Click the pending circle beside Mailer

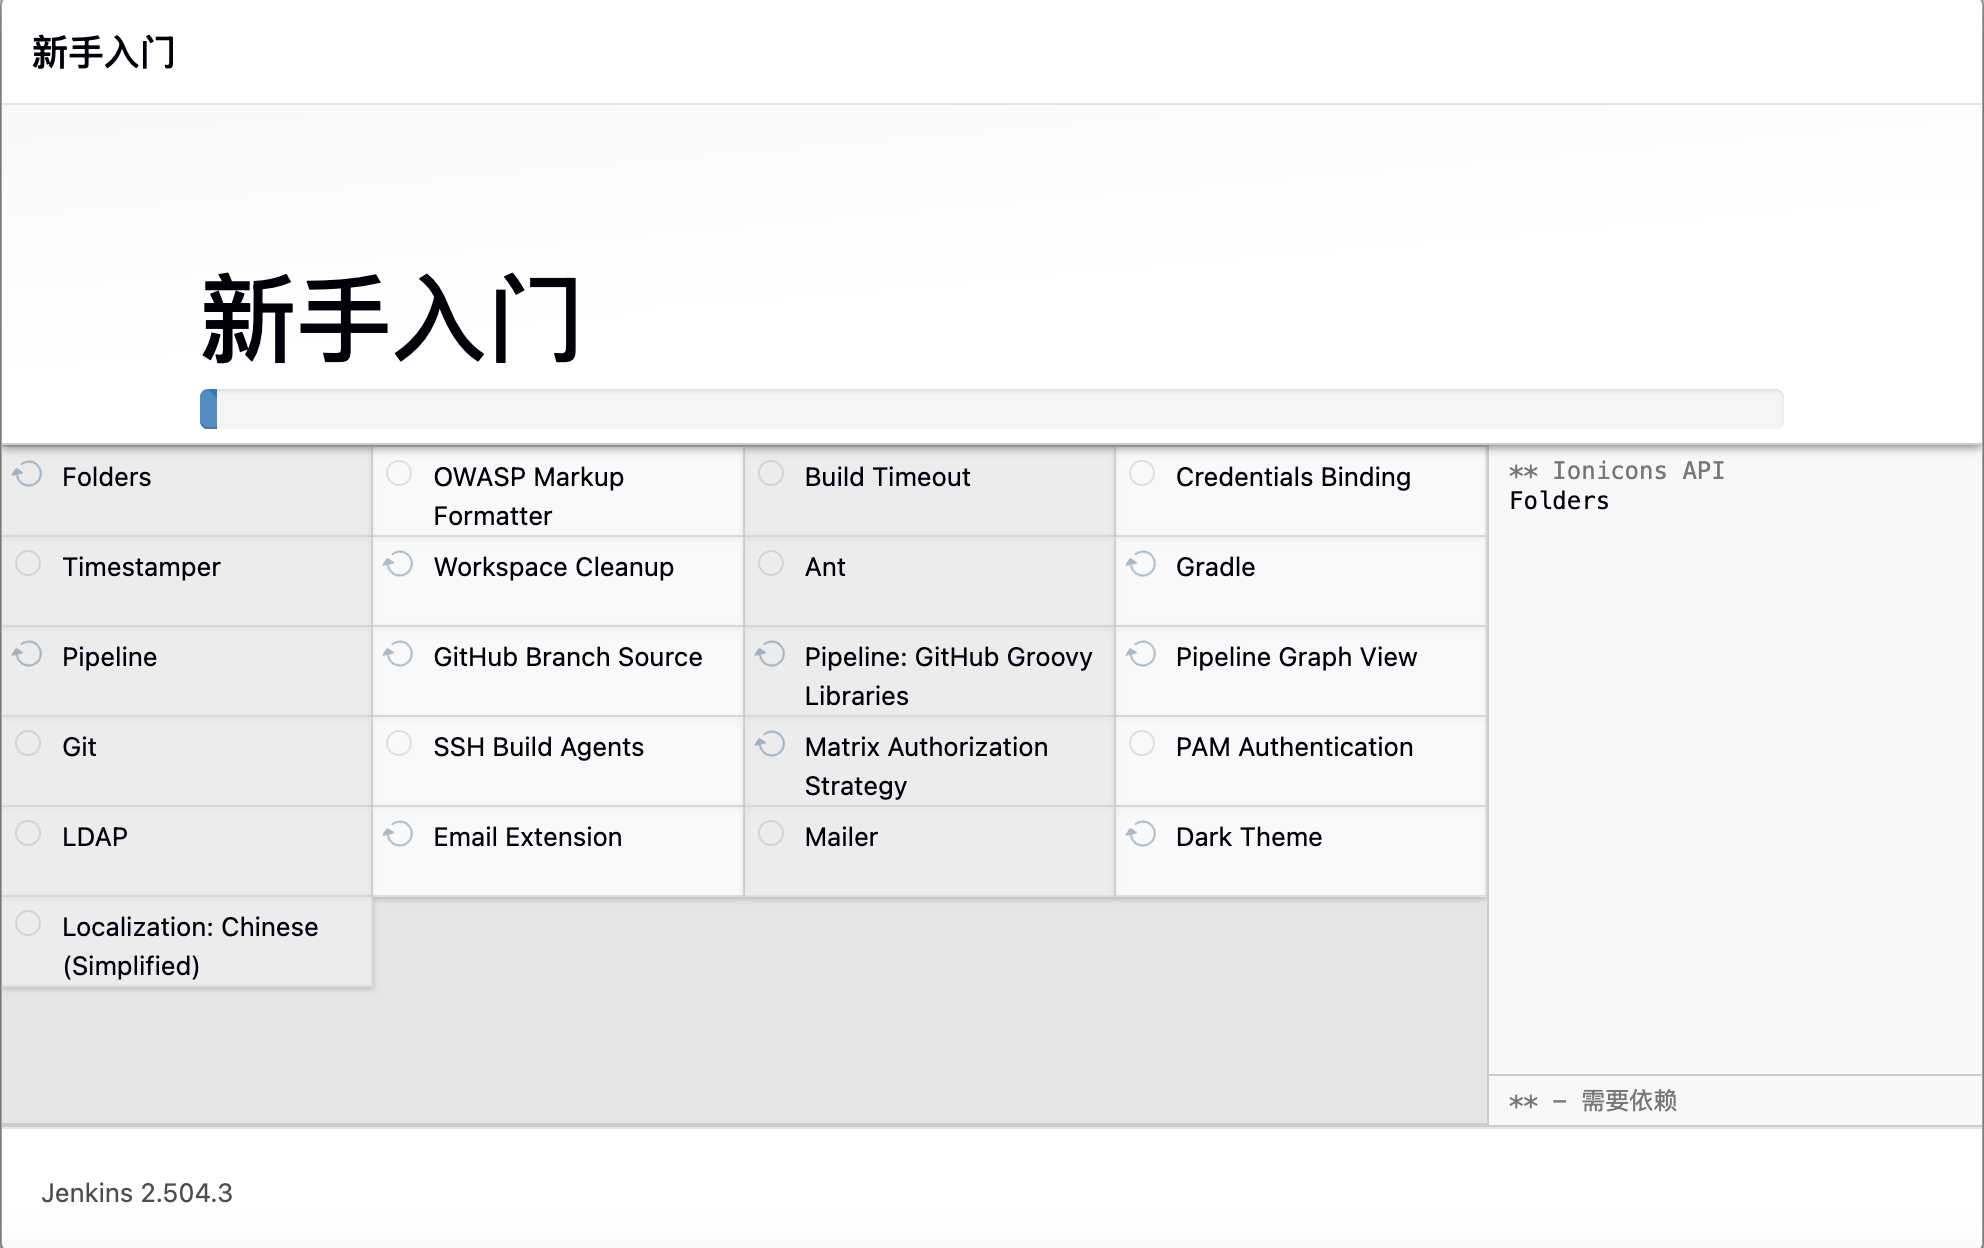coord(771,833)
